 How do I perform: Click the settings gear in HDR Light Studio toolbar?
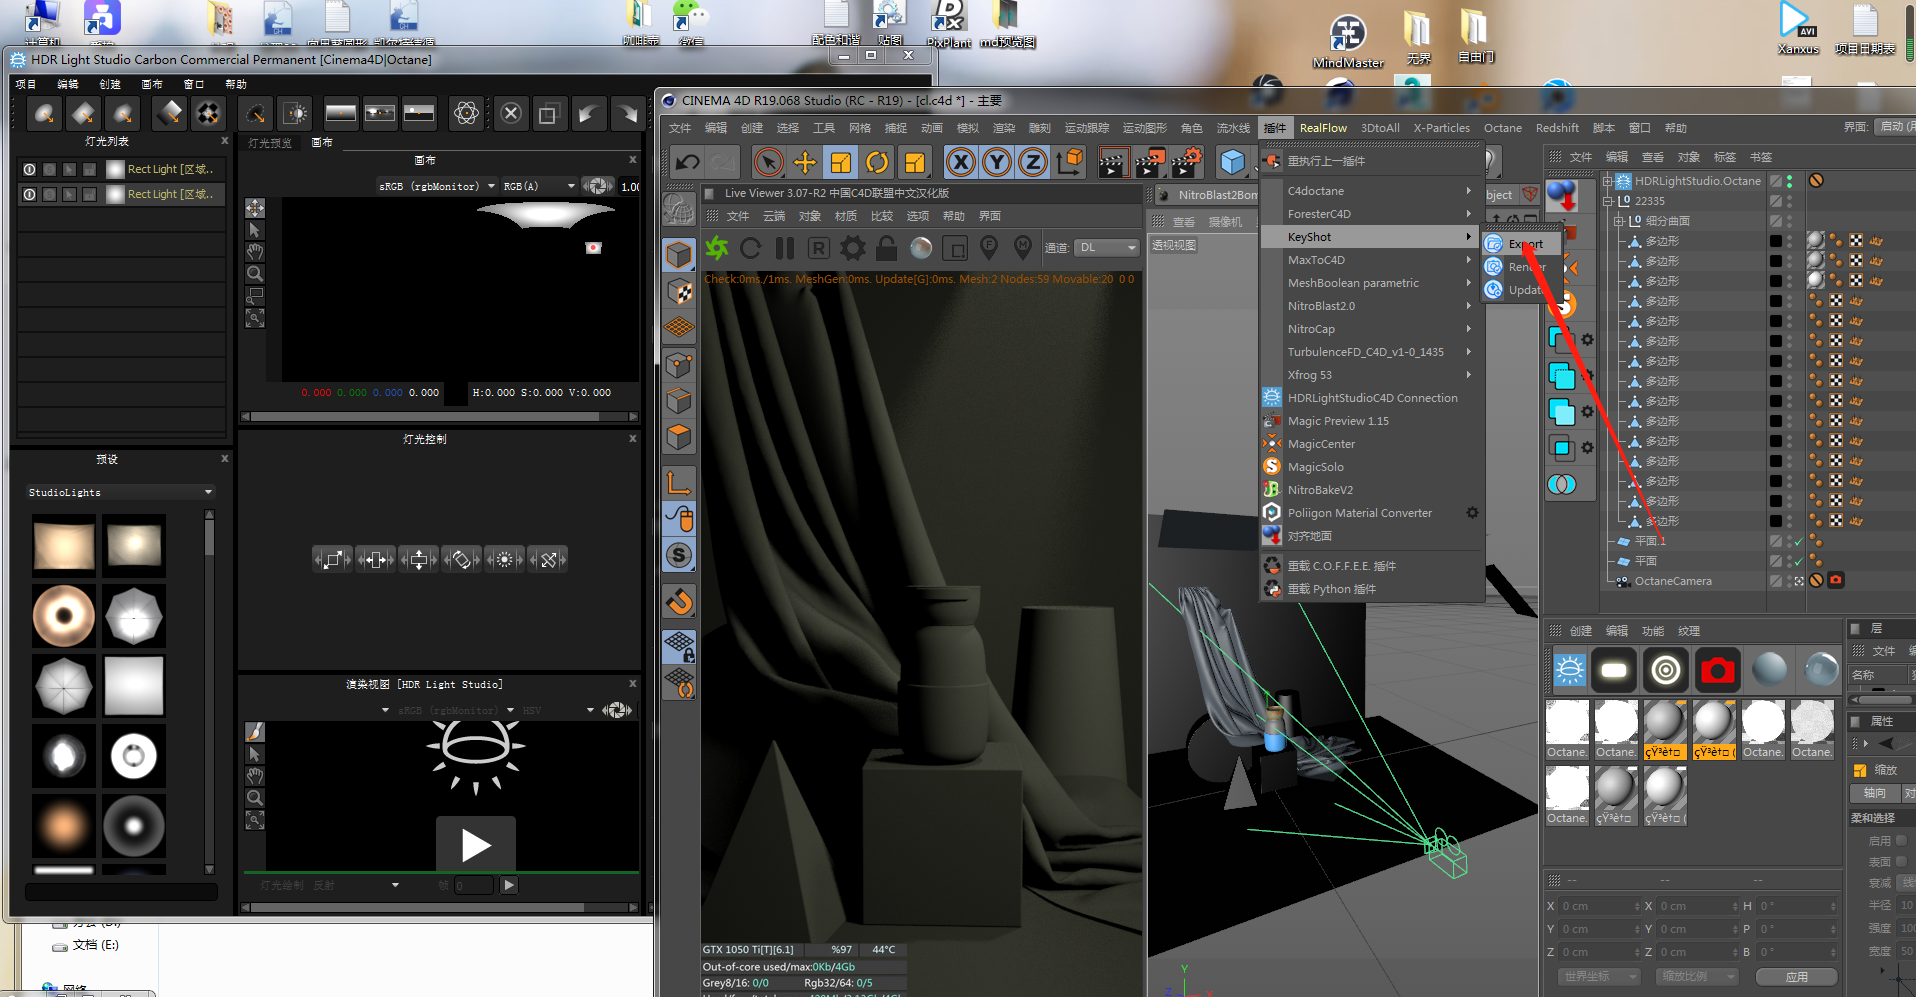[x=466, y=113]
